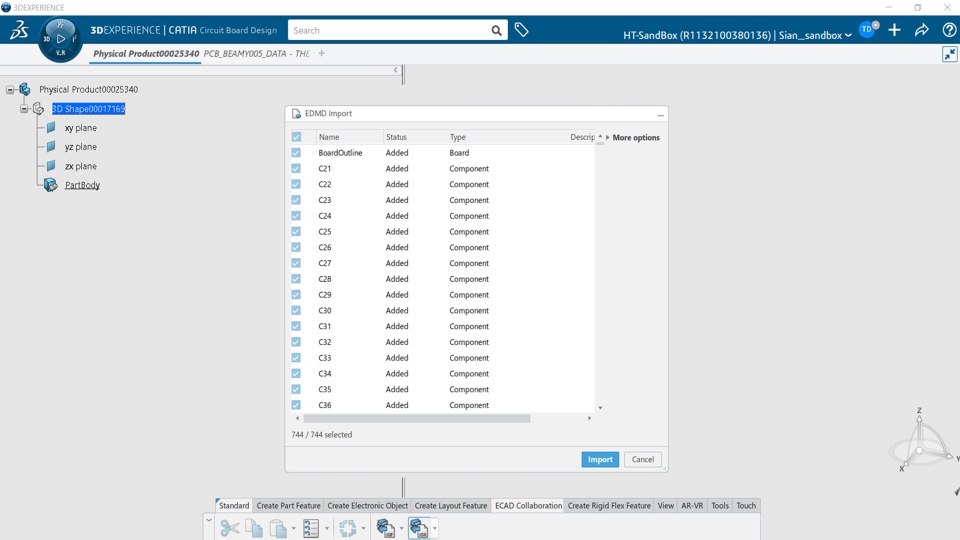Click the Import button
960x540 pixels.
tap(600, 459)
